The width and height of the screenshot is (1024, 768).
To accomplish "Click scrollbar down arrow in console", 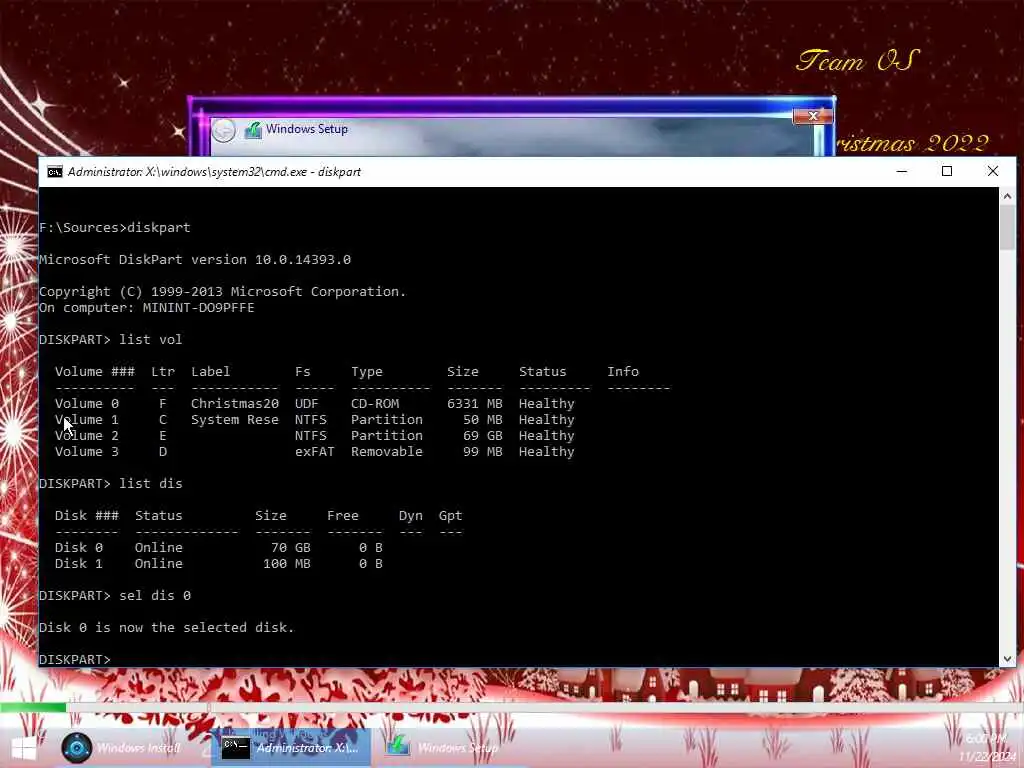I will click(1007, 659).
